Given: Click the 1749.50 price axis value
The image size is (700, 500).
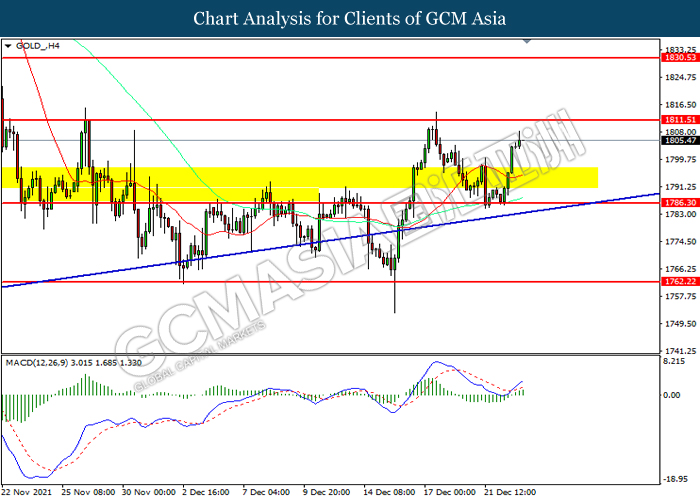Looking at the screenshot, I should [680, 324].
